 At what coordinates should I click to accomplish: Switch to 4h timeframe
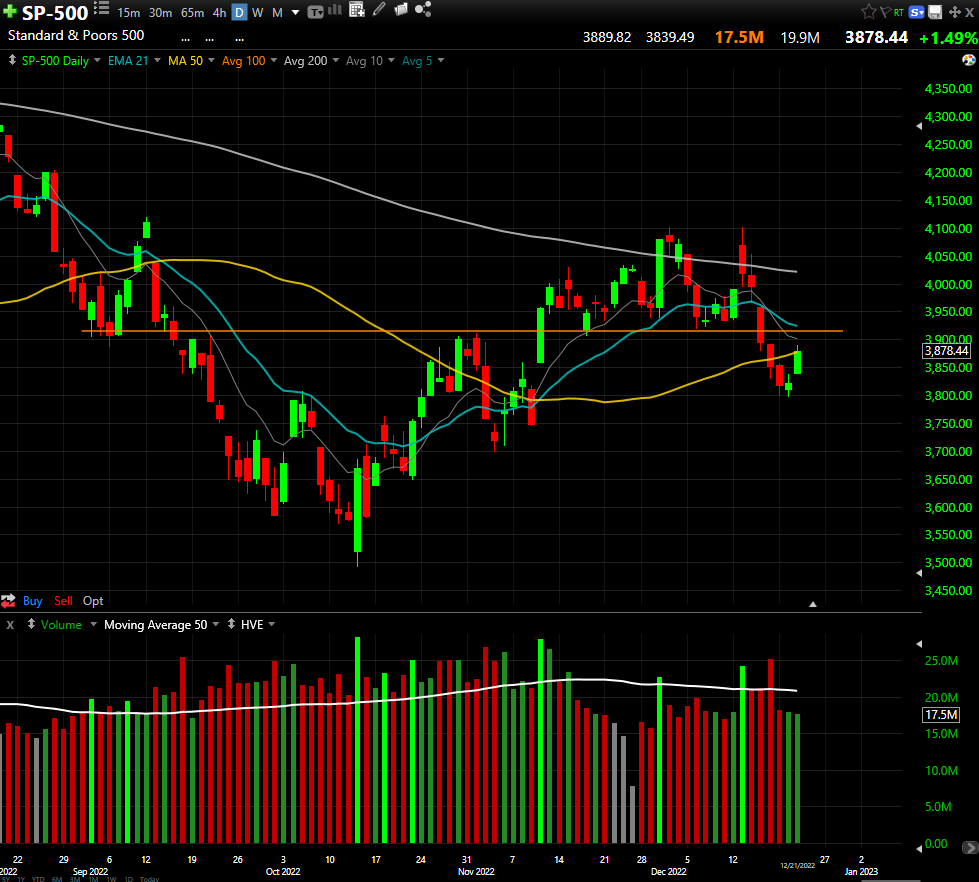tap(219, 12)
